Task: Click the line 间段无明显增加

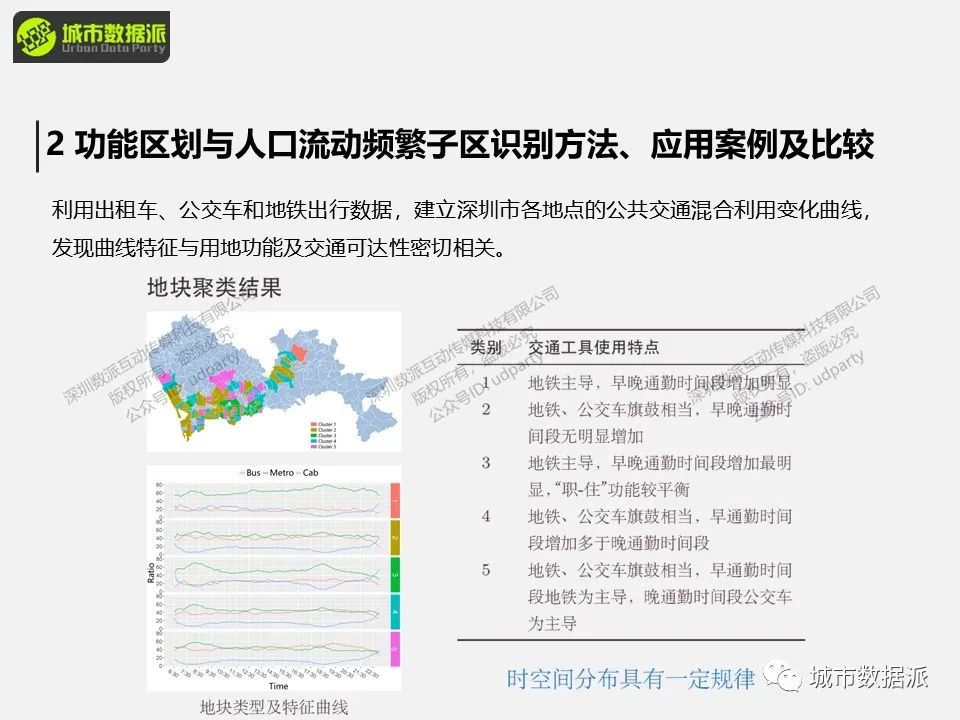Action: [x=585, y=436]
